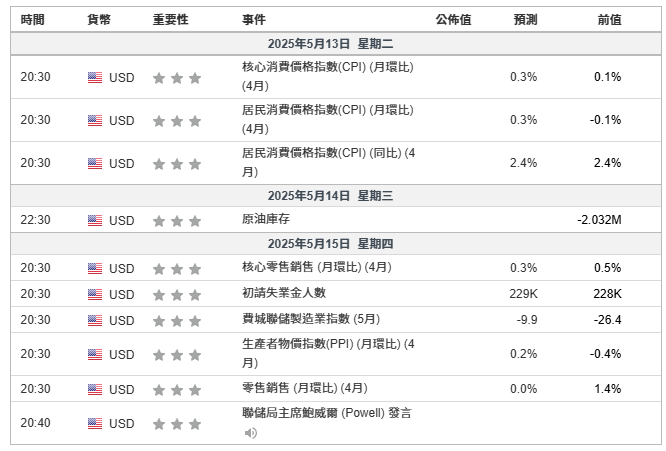Open 居民消費價格指數(CPI) (同比) event
The height and width of the screenshot is (451, 666).
328,162
